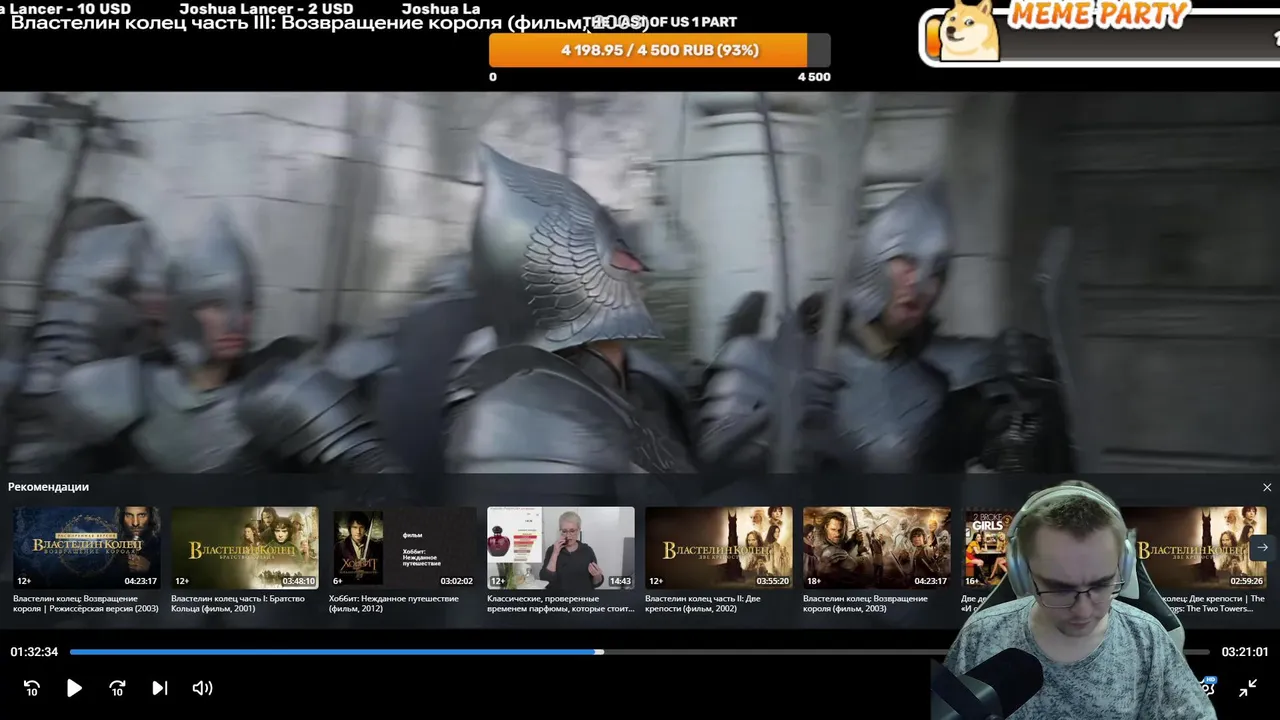1280x720 pixels.
Task: Click title 'Властелин колец часть II: Две крепости'
Action: click(702, 603)
